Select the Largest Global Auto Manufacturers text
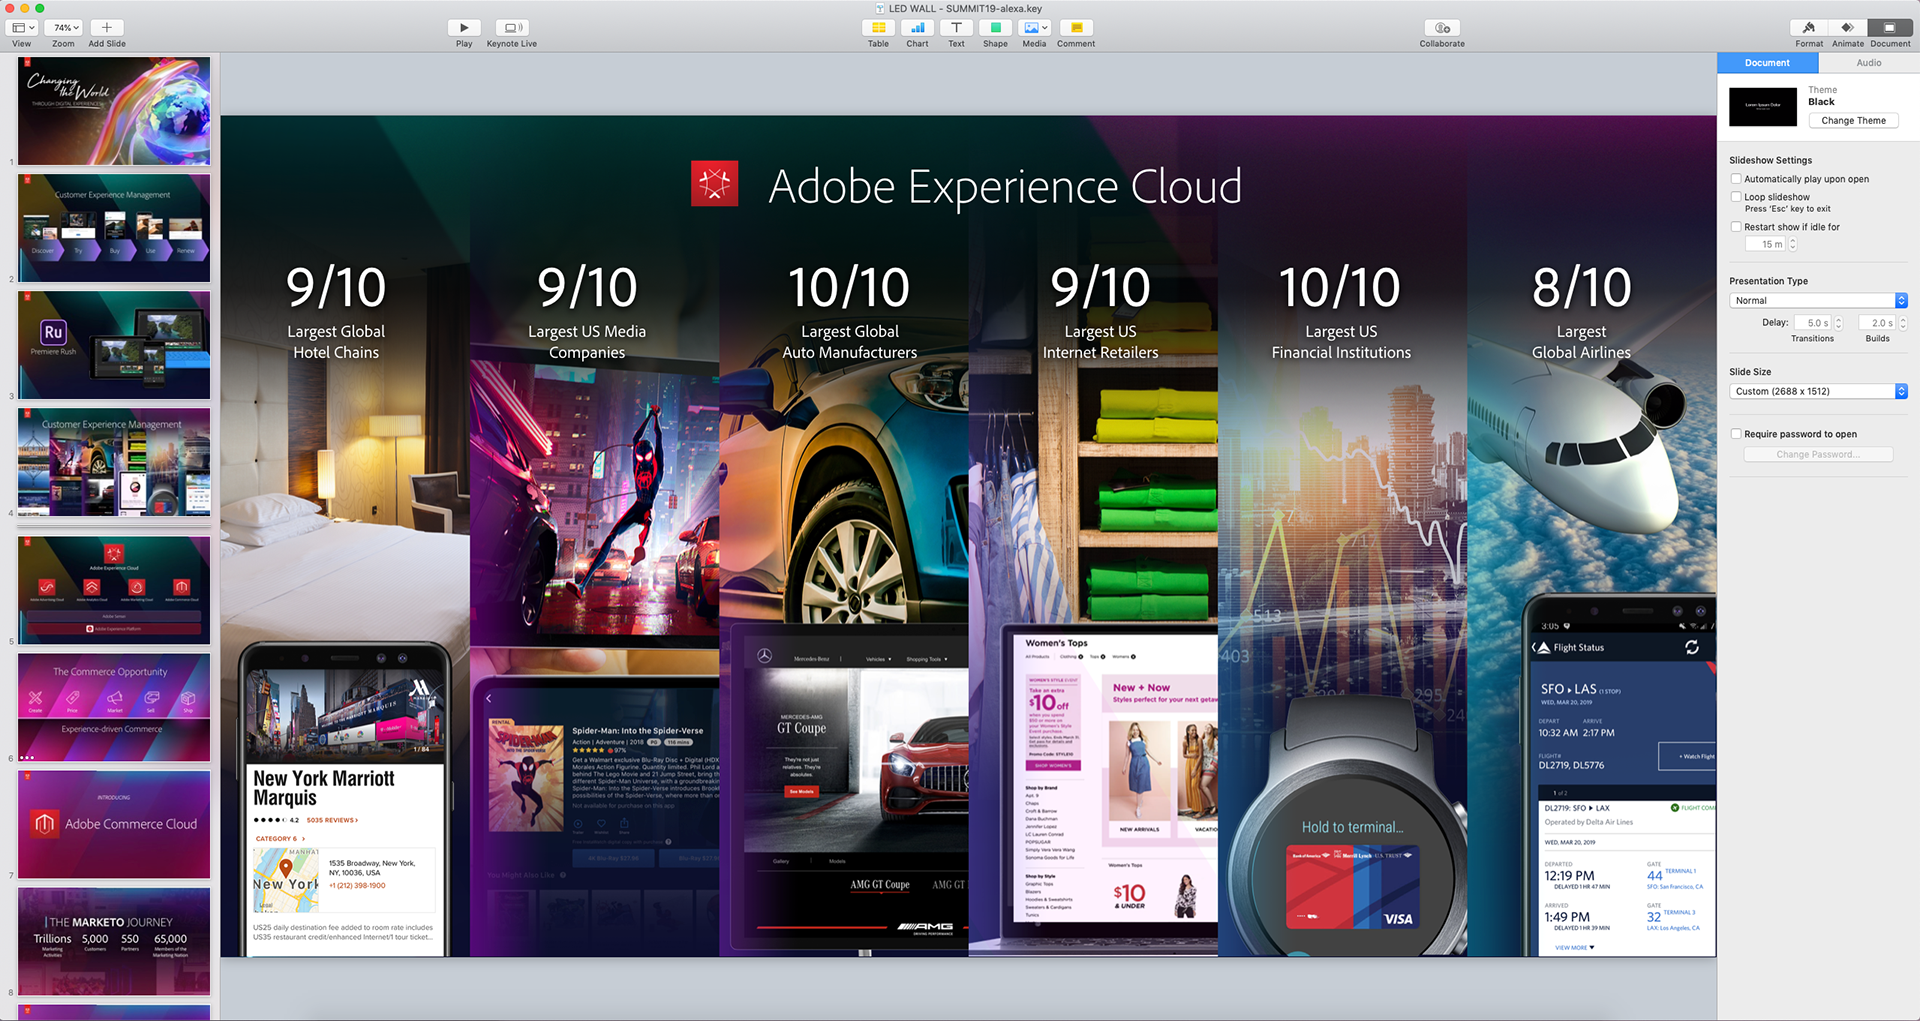The width and height of the screenshot is (1920, 1021). pyautogui.click(x=850, y=342)
